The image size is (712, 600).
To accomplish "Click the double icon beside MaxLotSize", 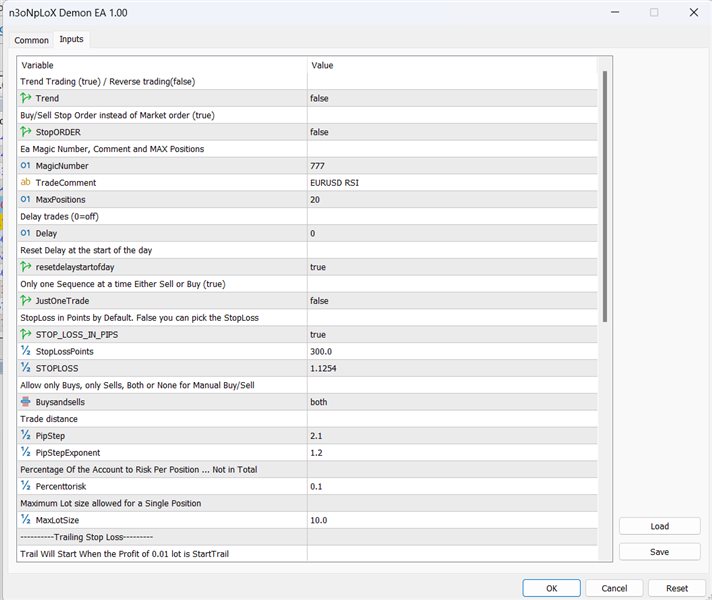I will (25, 519).
